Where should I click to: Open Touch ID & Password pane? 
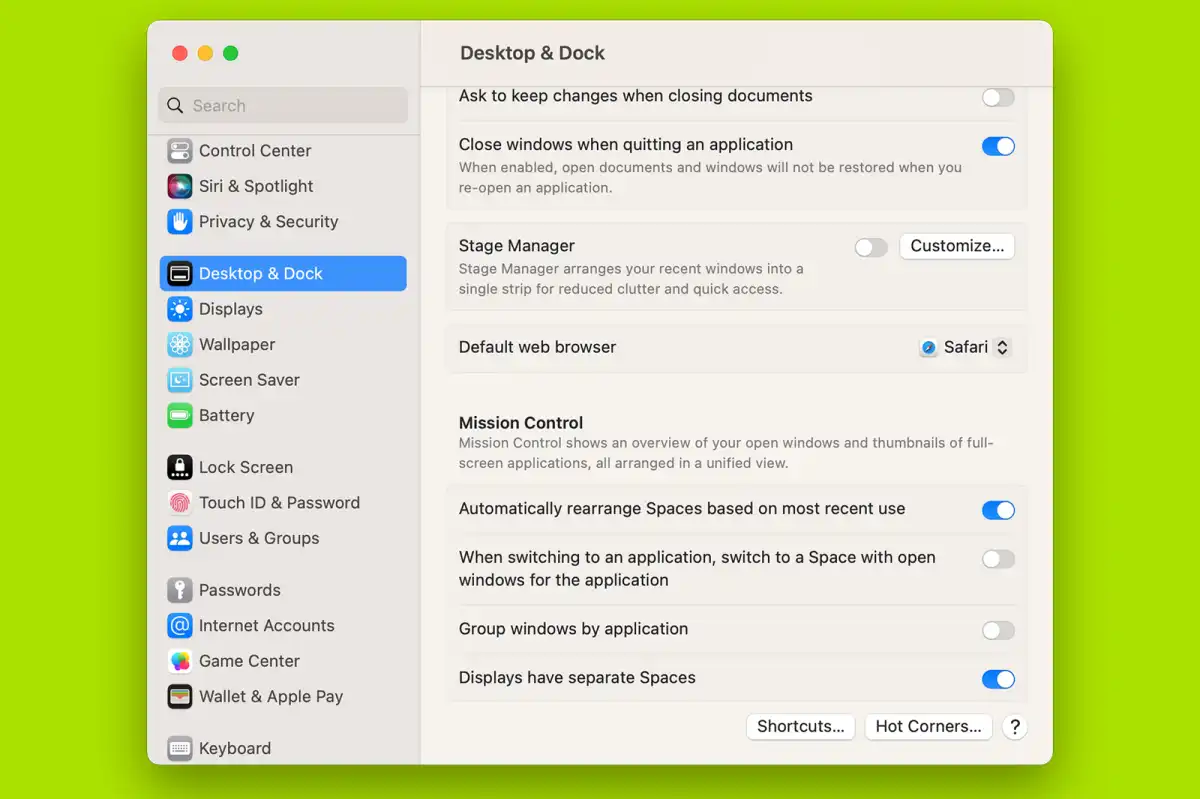(x=283, y=503)
